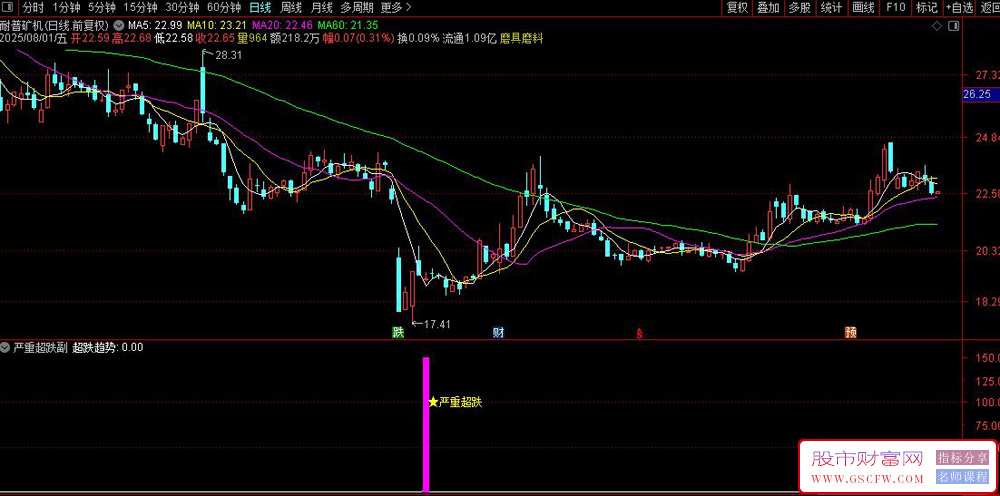Click the low price 低22.58
1000x496 pixels.
(x=173, y=38)
